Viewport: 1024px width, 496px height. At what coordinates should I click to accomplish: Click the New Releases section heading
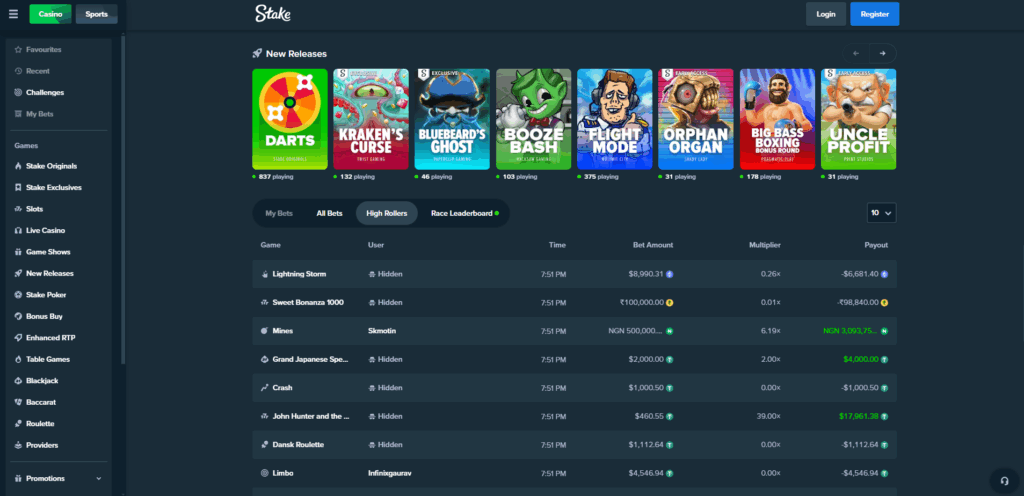click(x=296, y=54)
